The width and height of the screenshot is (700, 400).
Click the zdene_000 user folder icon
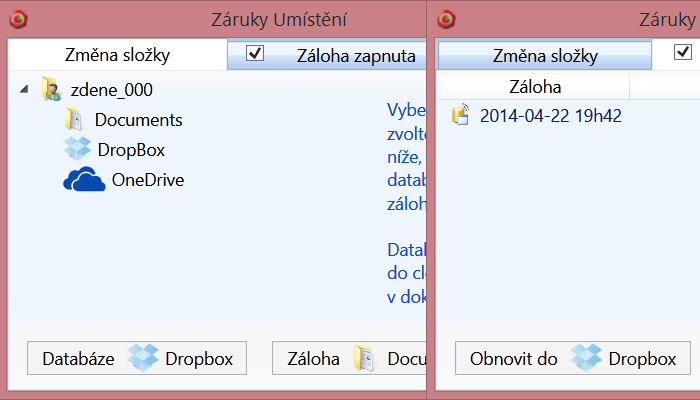pyautogui.click(x=51, y=90)
